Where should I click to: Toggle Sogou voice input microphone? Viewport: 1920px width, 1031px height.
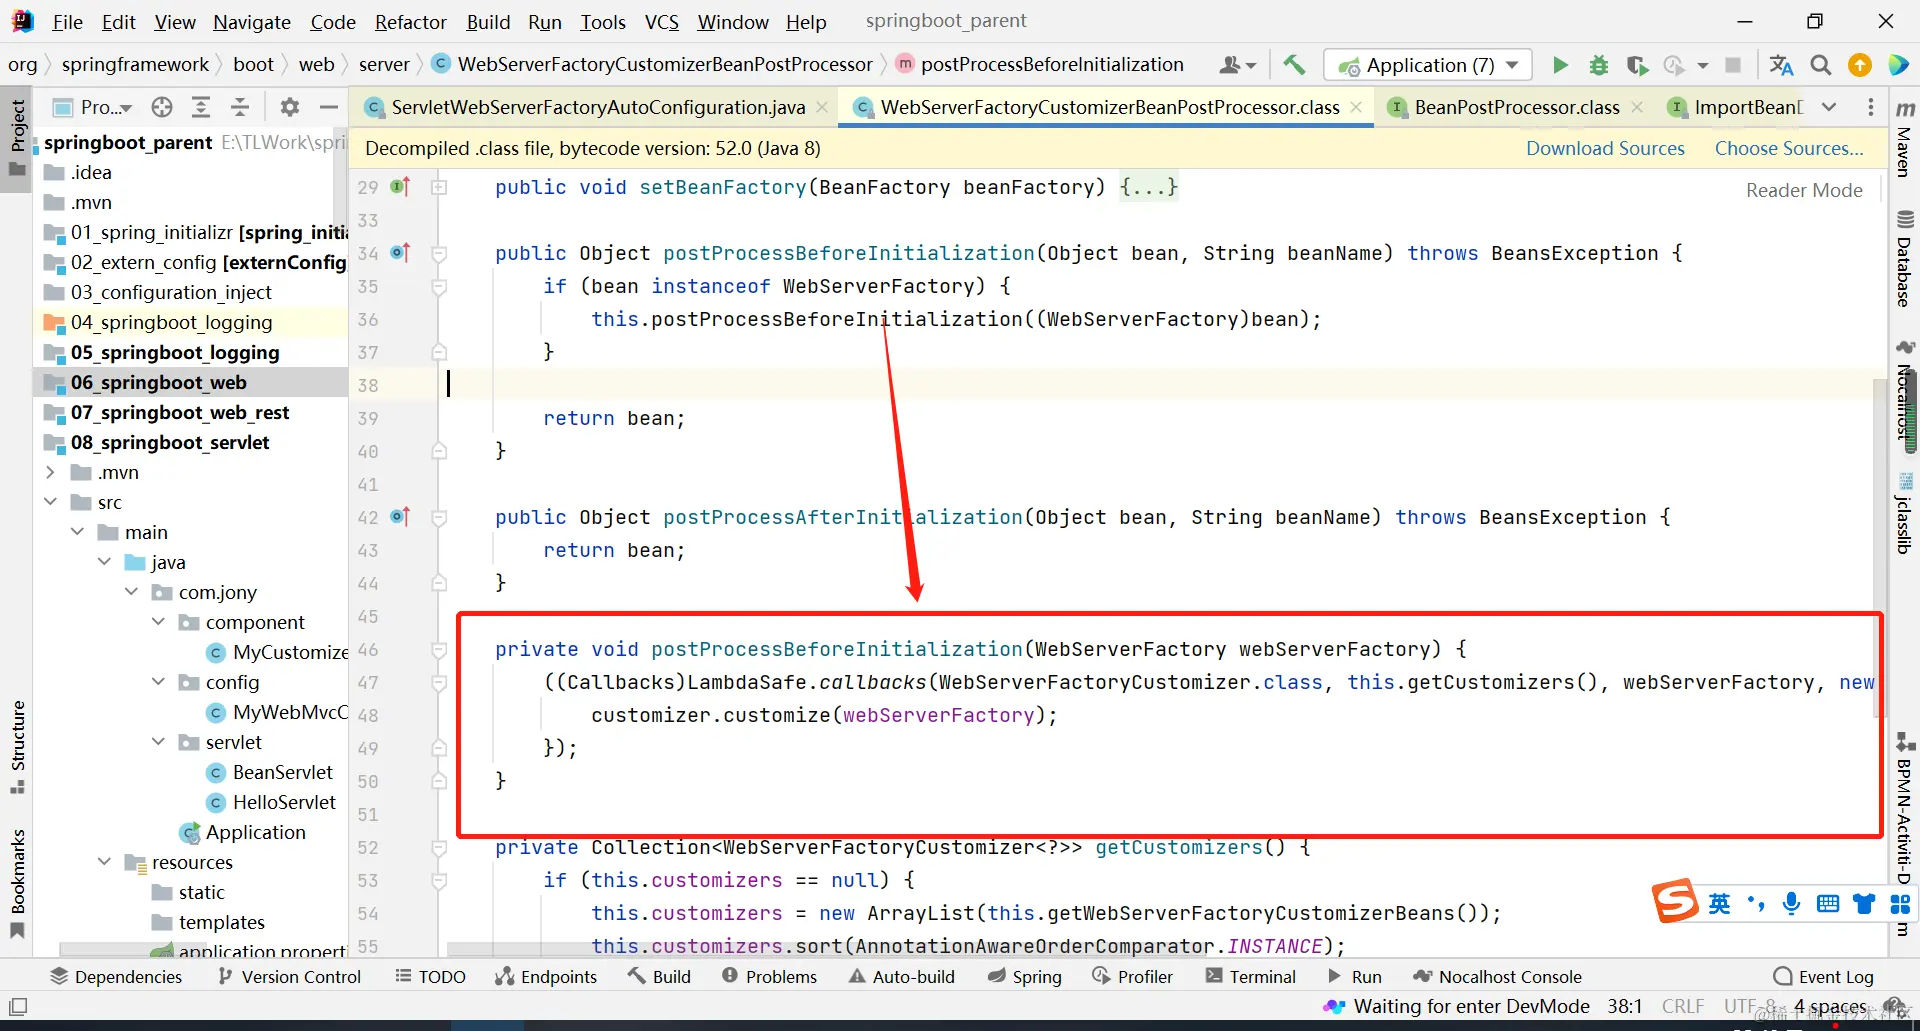click(x=1791, y=904)
